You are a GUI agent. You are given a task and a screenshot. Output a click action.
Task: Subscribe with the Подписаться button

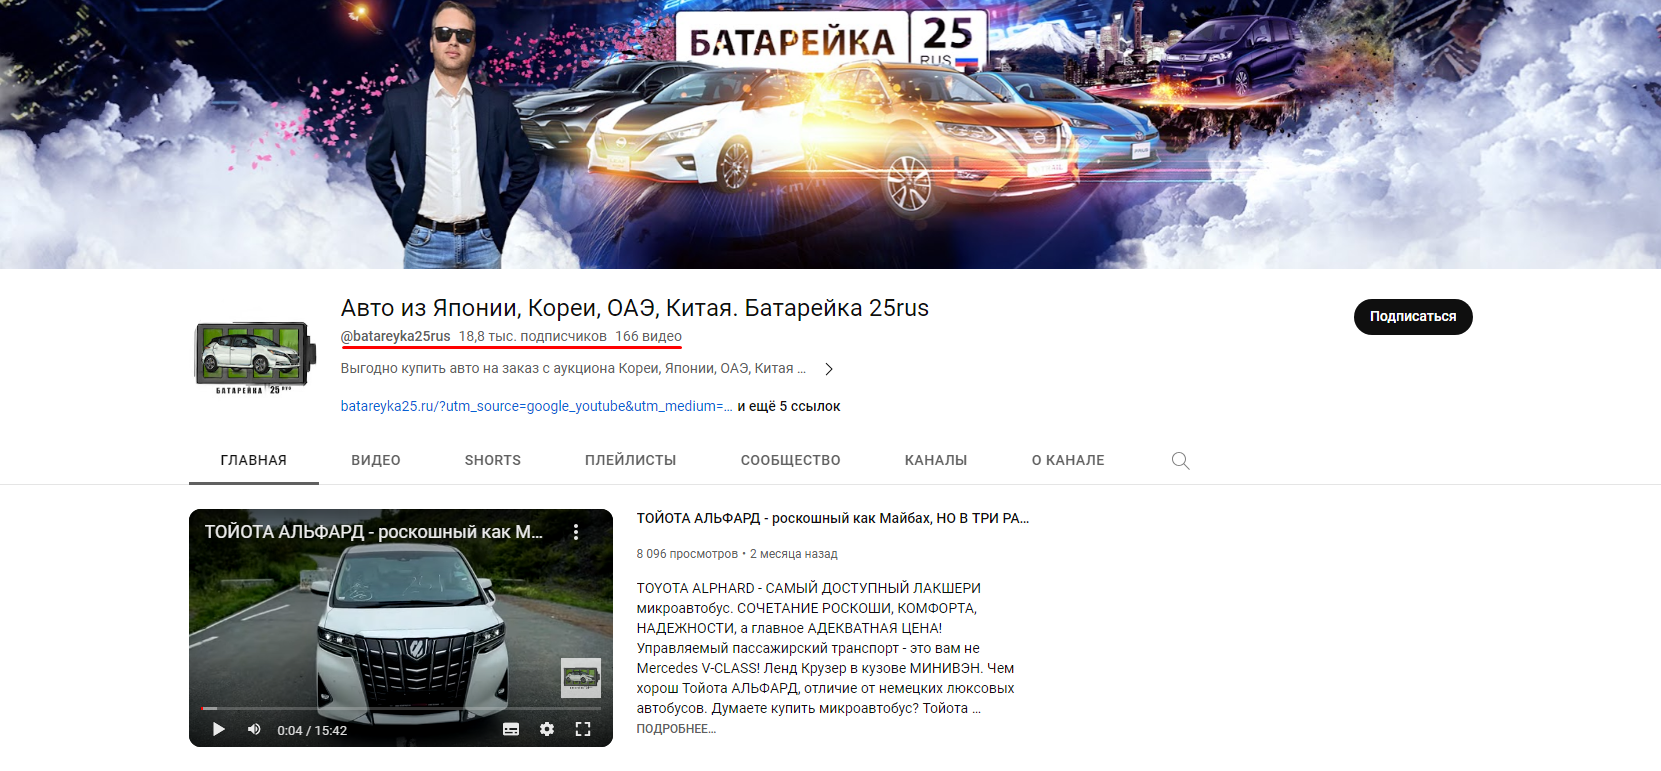pyautogui.click(x=1413, y=316)
